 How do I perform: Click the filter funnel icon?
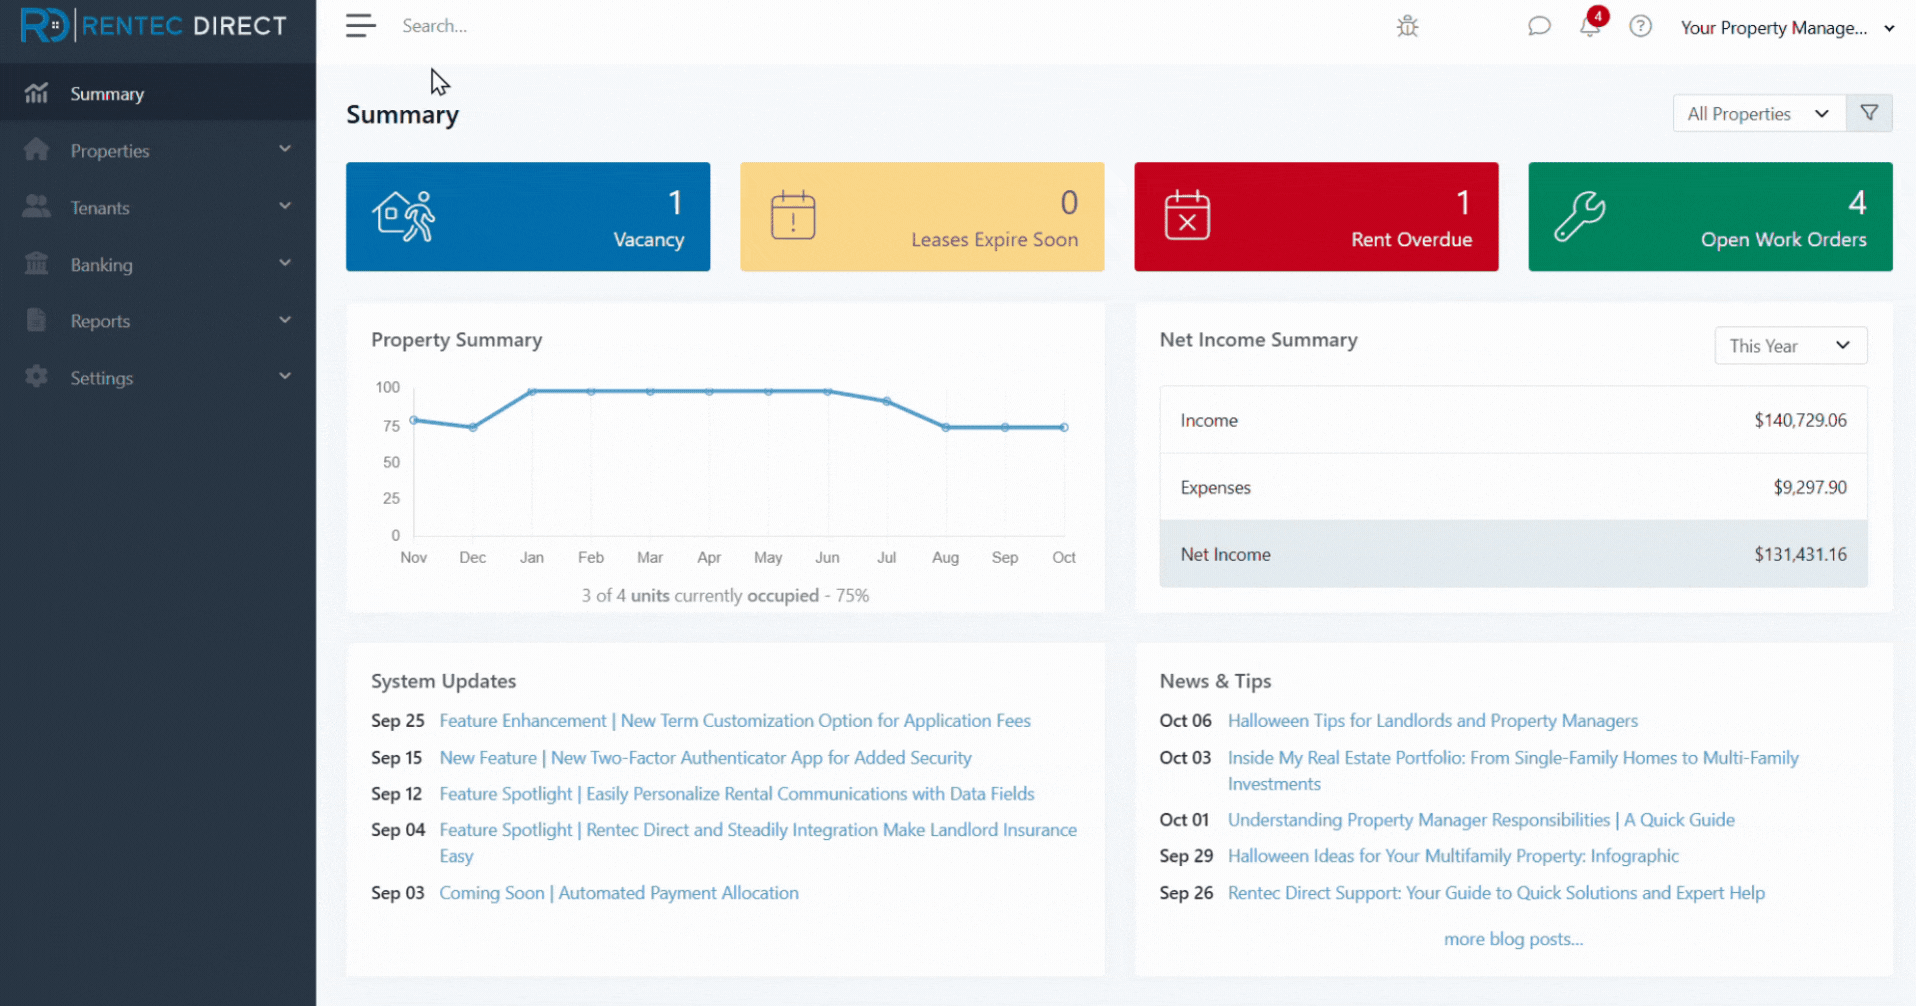click(x=1869, y=114)
